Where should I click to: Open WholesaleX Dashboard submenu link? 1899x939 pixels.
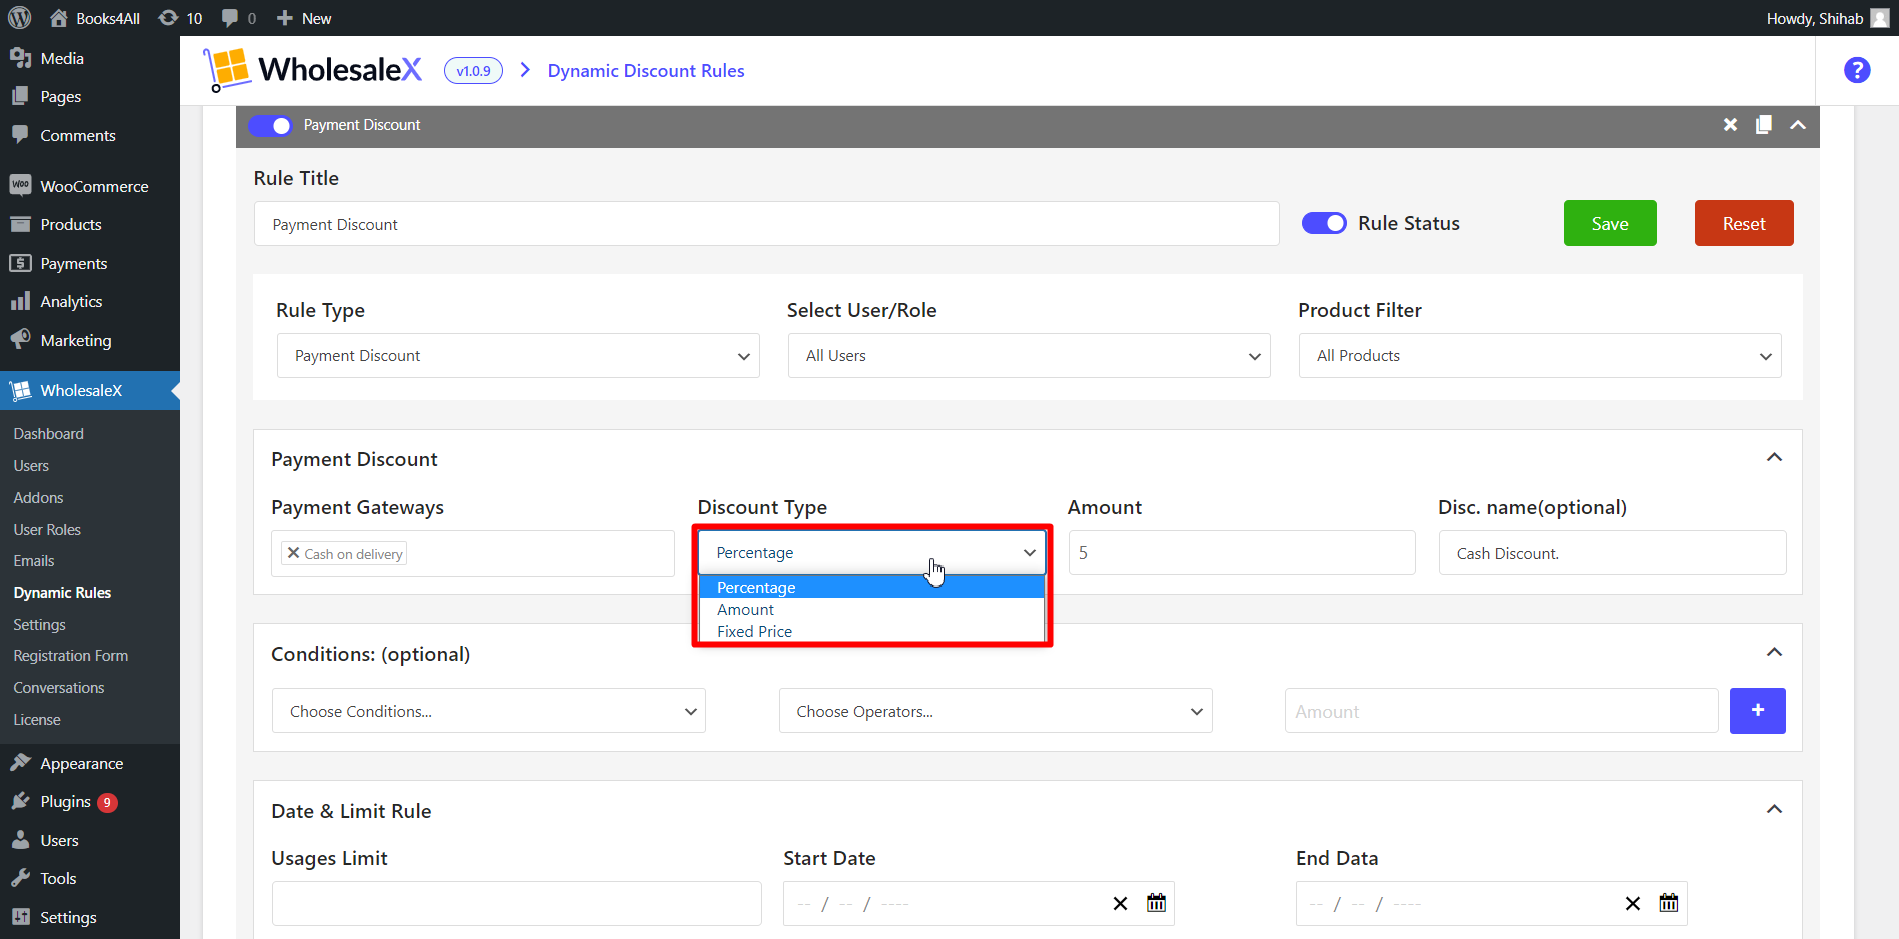point(49,434)
